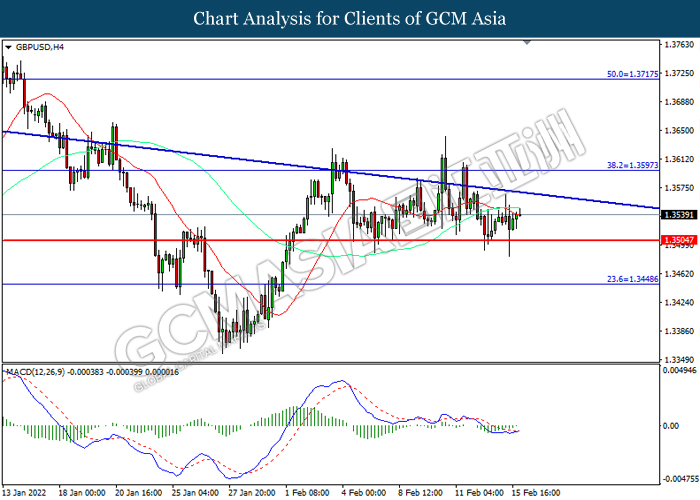Click the 1 Feb 08:00 time label
Viewport: 700px width, 500px height.
[308, 493]
